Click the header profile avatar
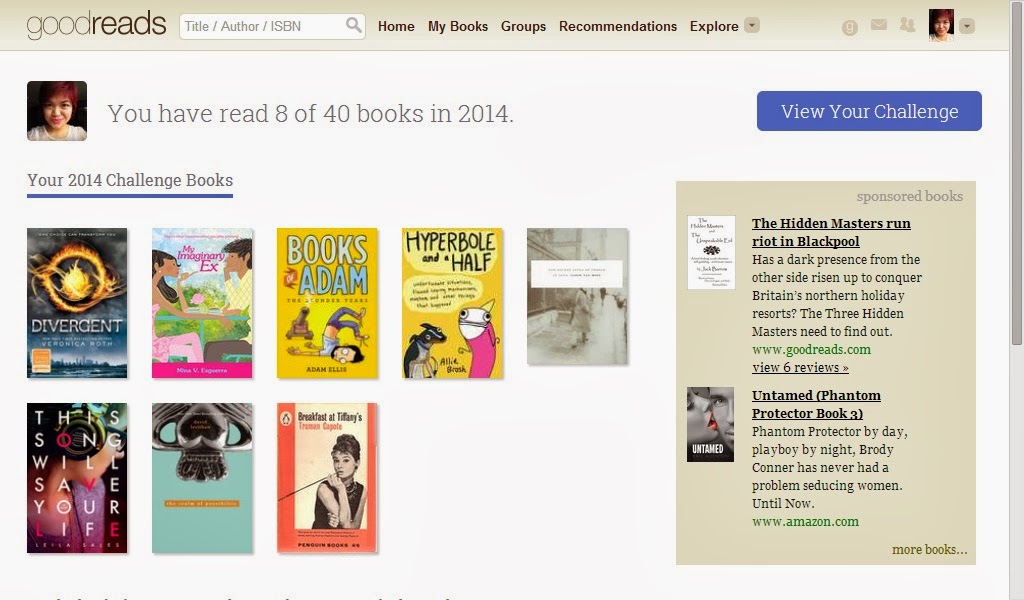This screenshot has width=1024, height=600. [941, 25]
